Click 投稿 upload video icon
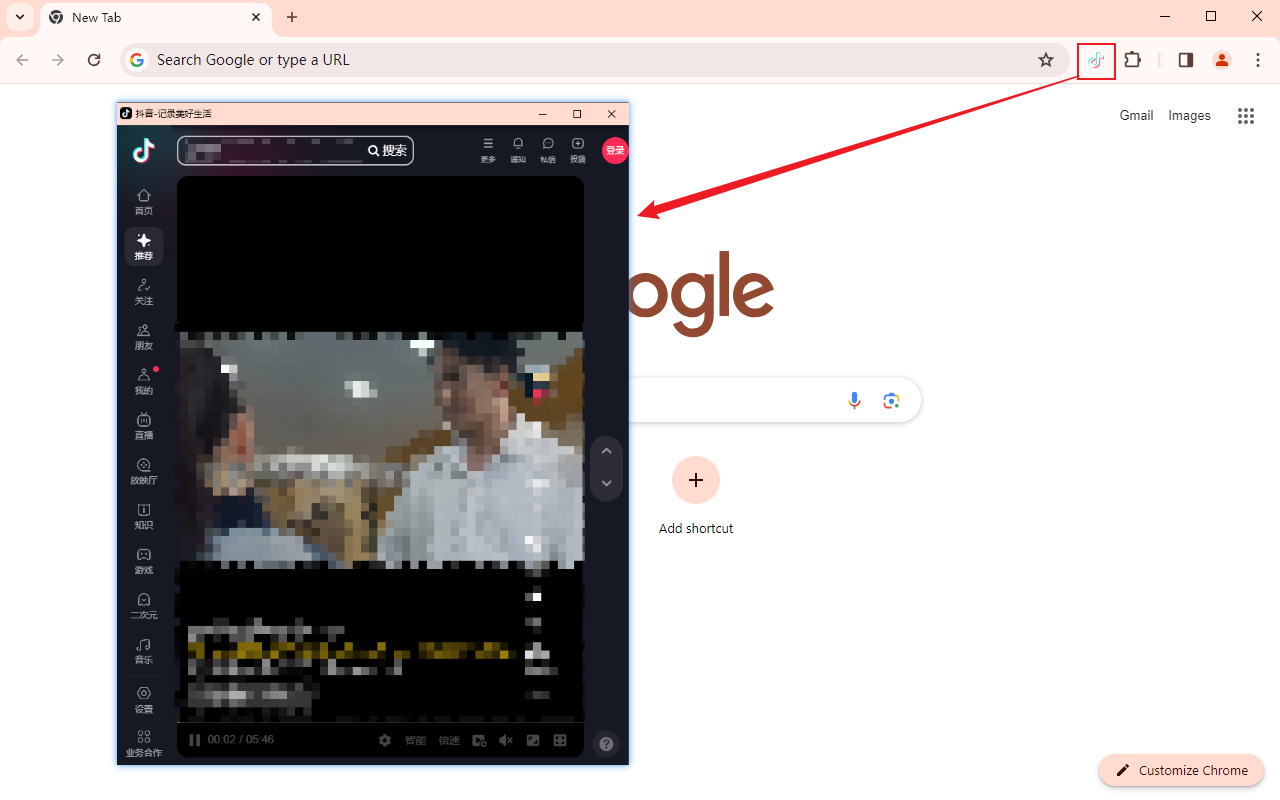The width and height of the screenshot is (1280, 800). [x=578, y=150]
